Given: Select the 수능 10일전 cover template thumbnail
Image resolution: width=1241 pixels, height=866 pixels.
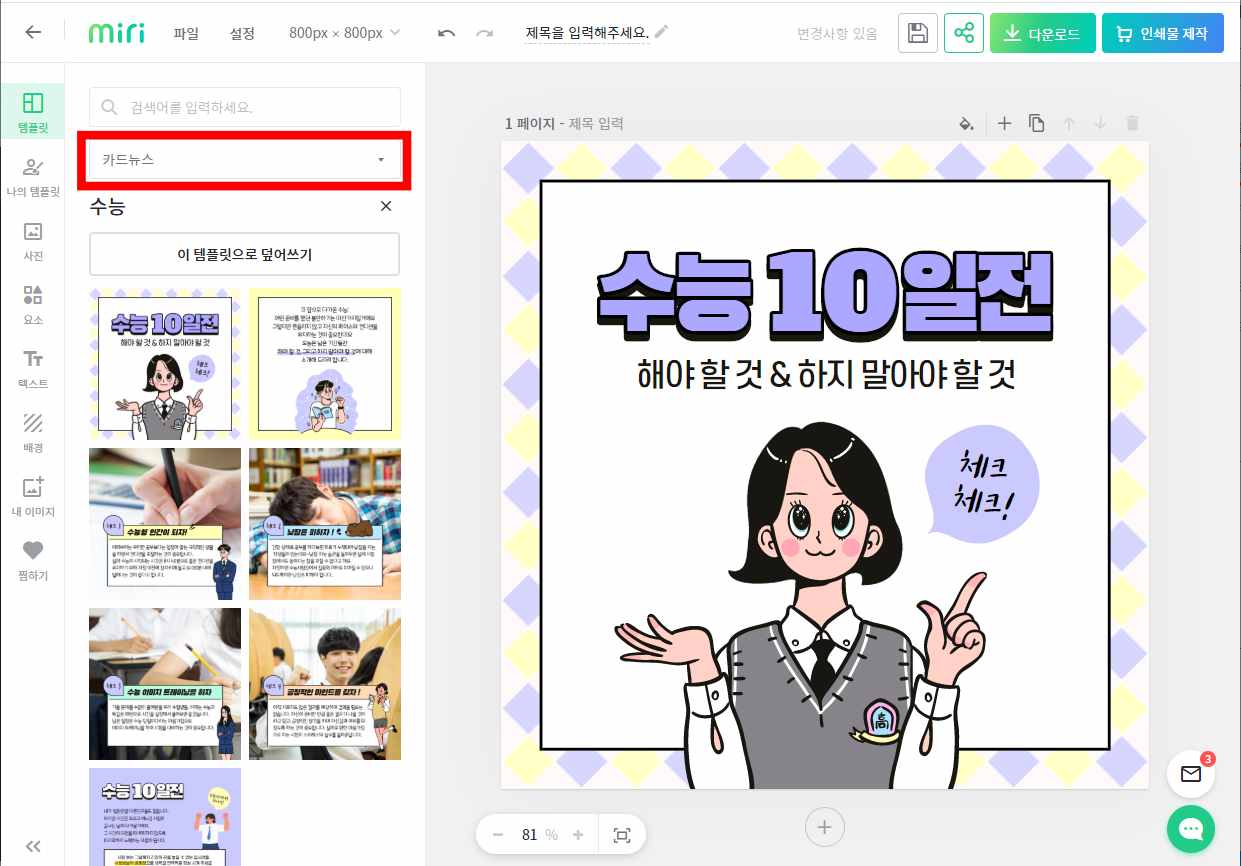Looking at the screenshot, I should pos(165,364).
